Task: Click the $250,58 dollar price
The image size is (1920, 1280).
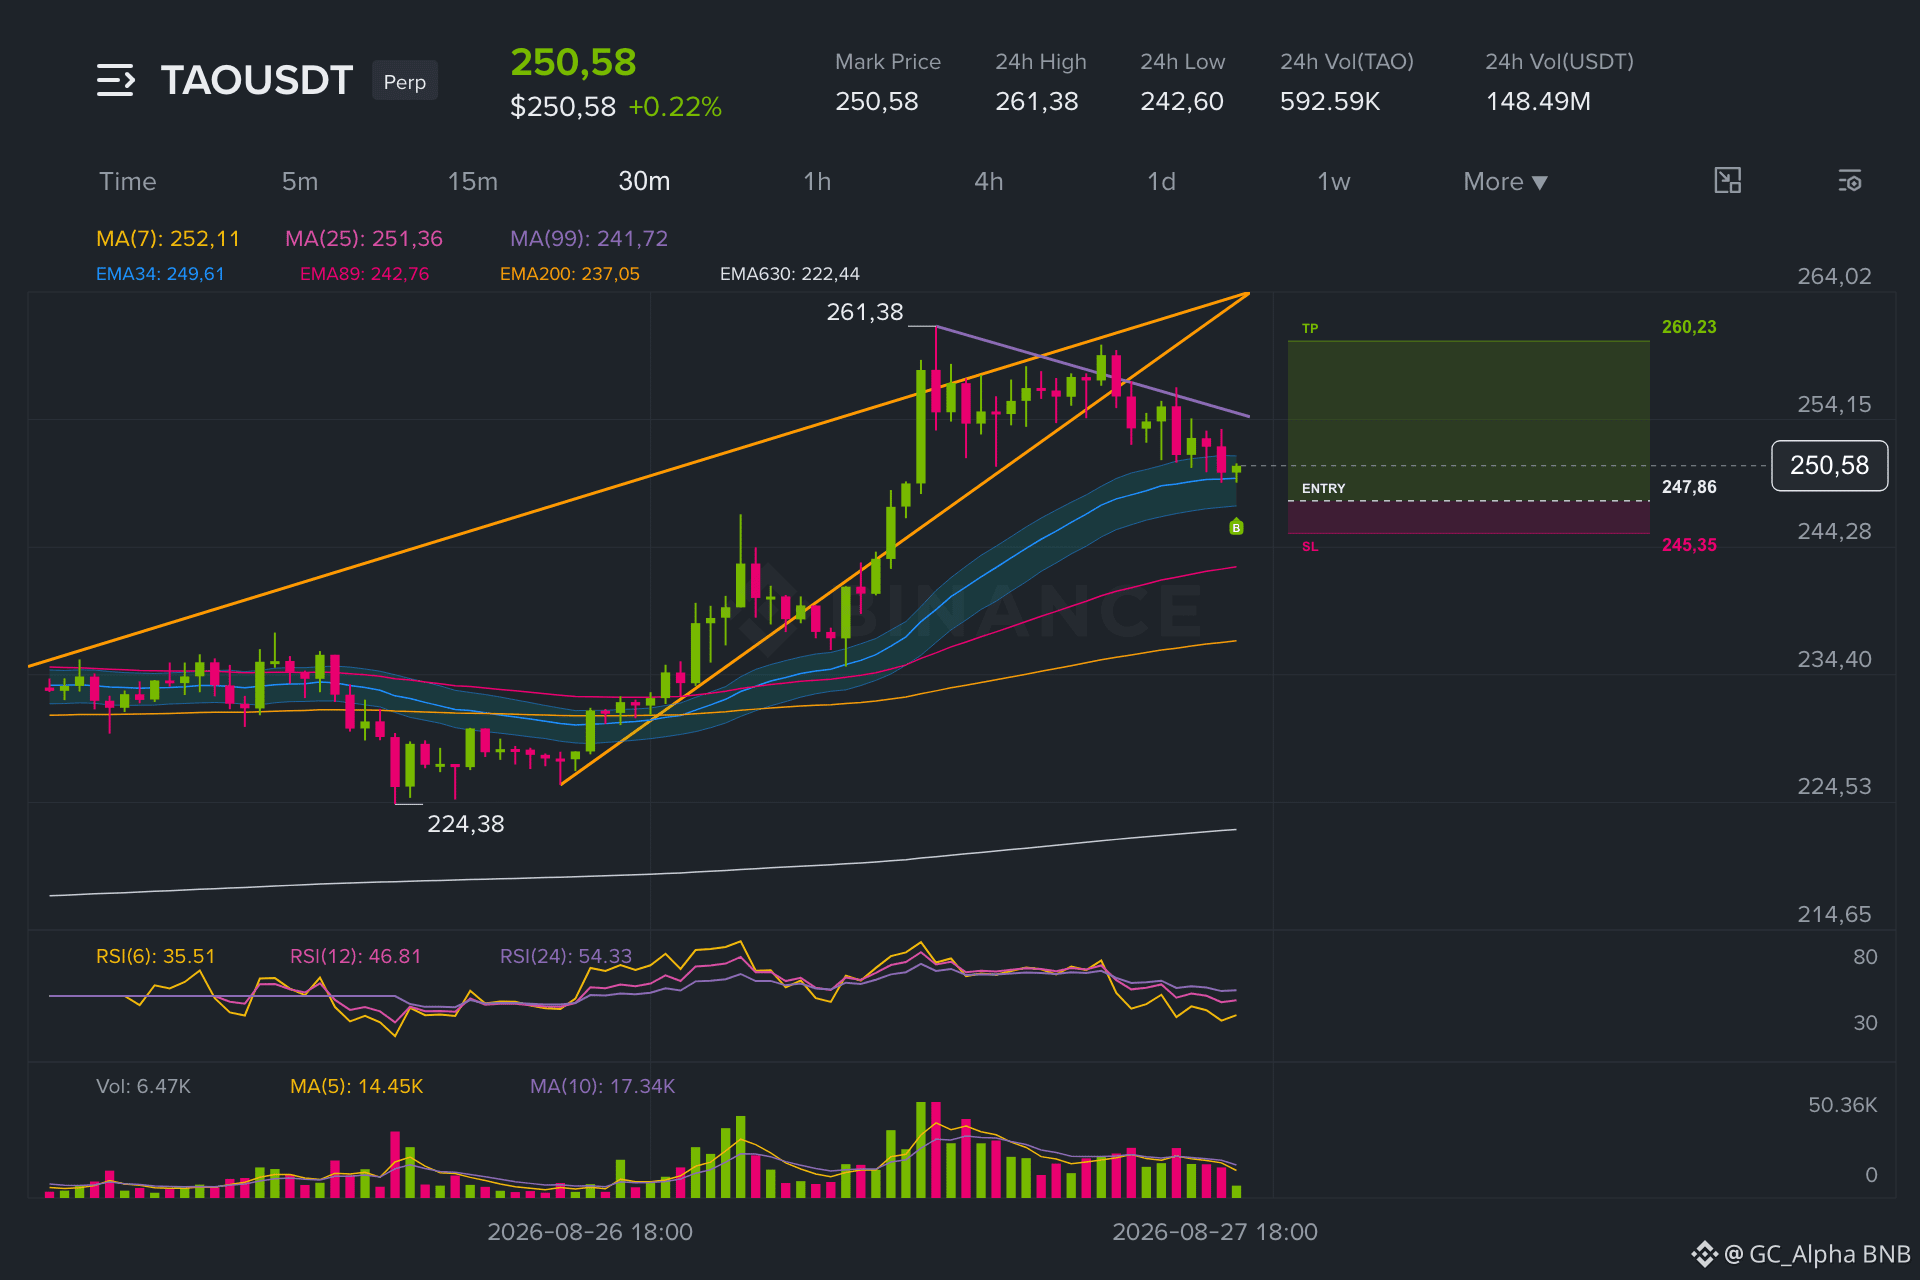Action: (x=563, y=107)
